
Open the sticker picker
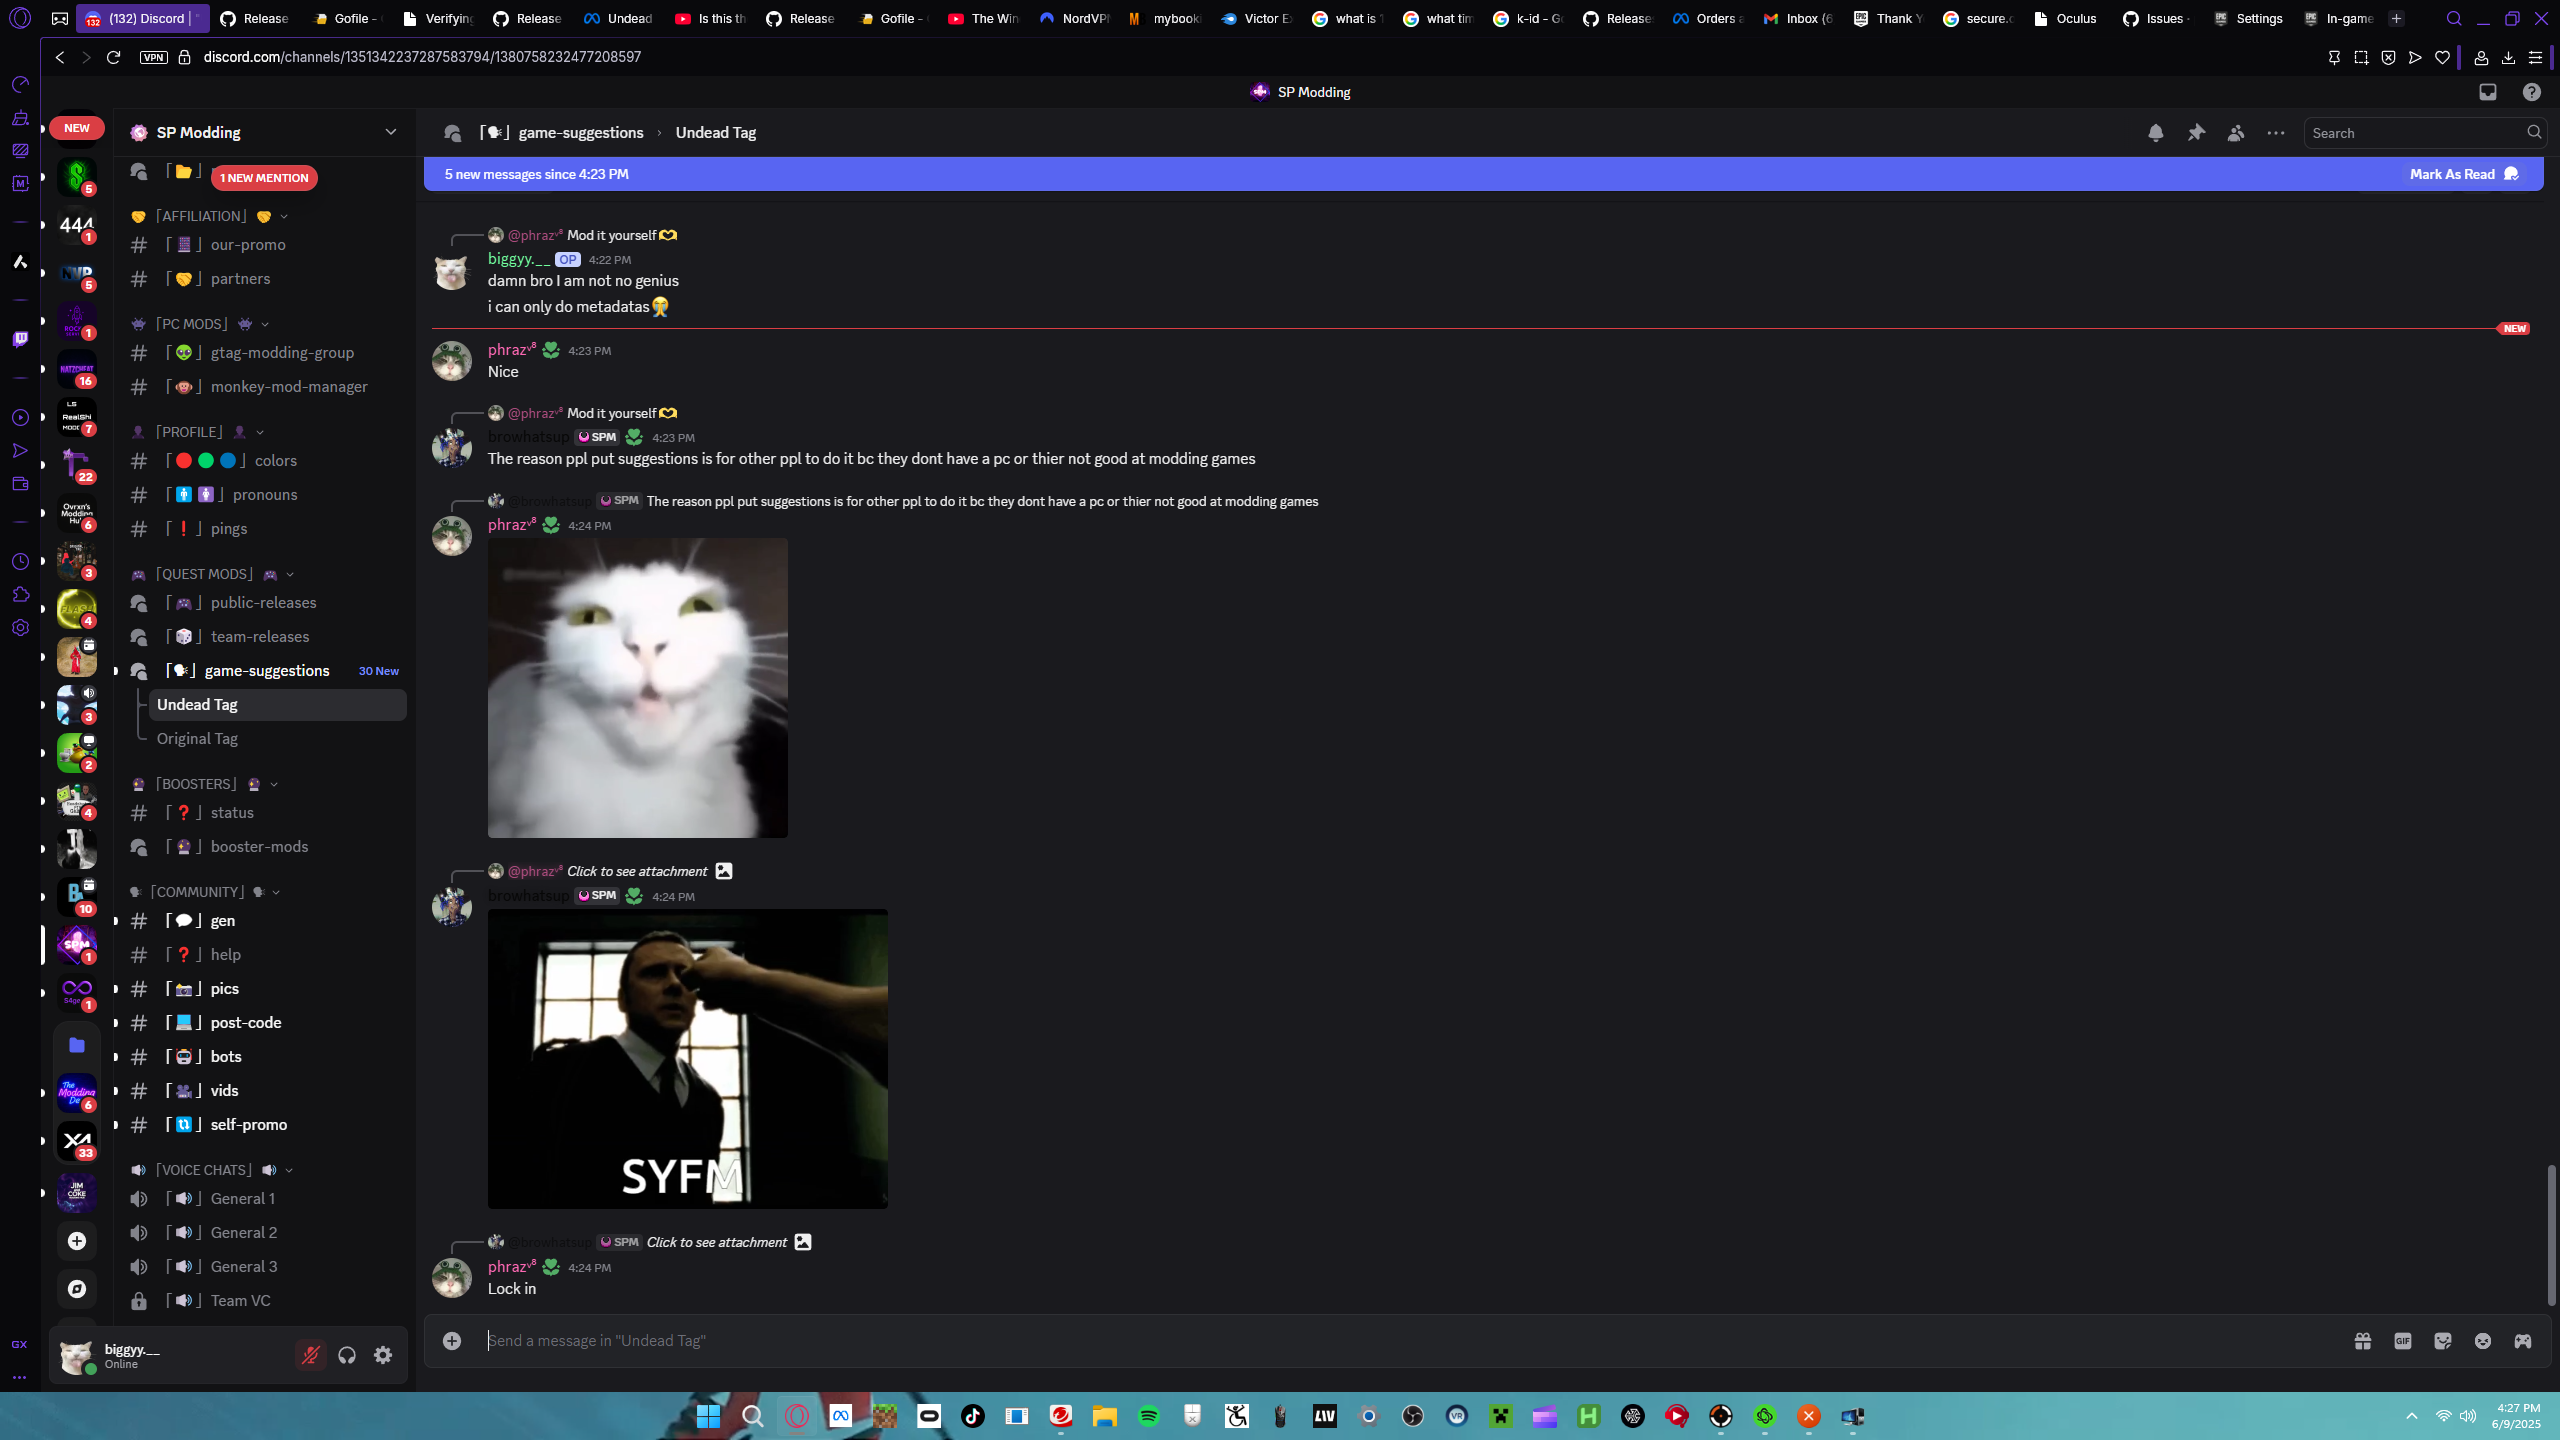click(x=2443, y=1341)
